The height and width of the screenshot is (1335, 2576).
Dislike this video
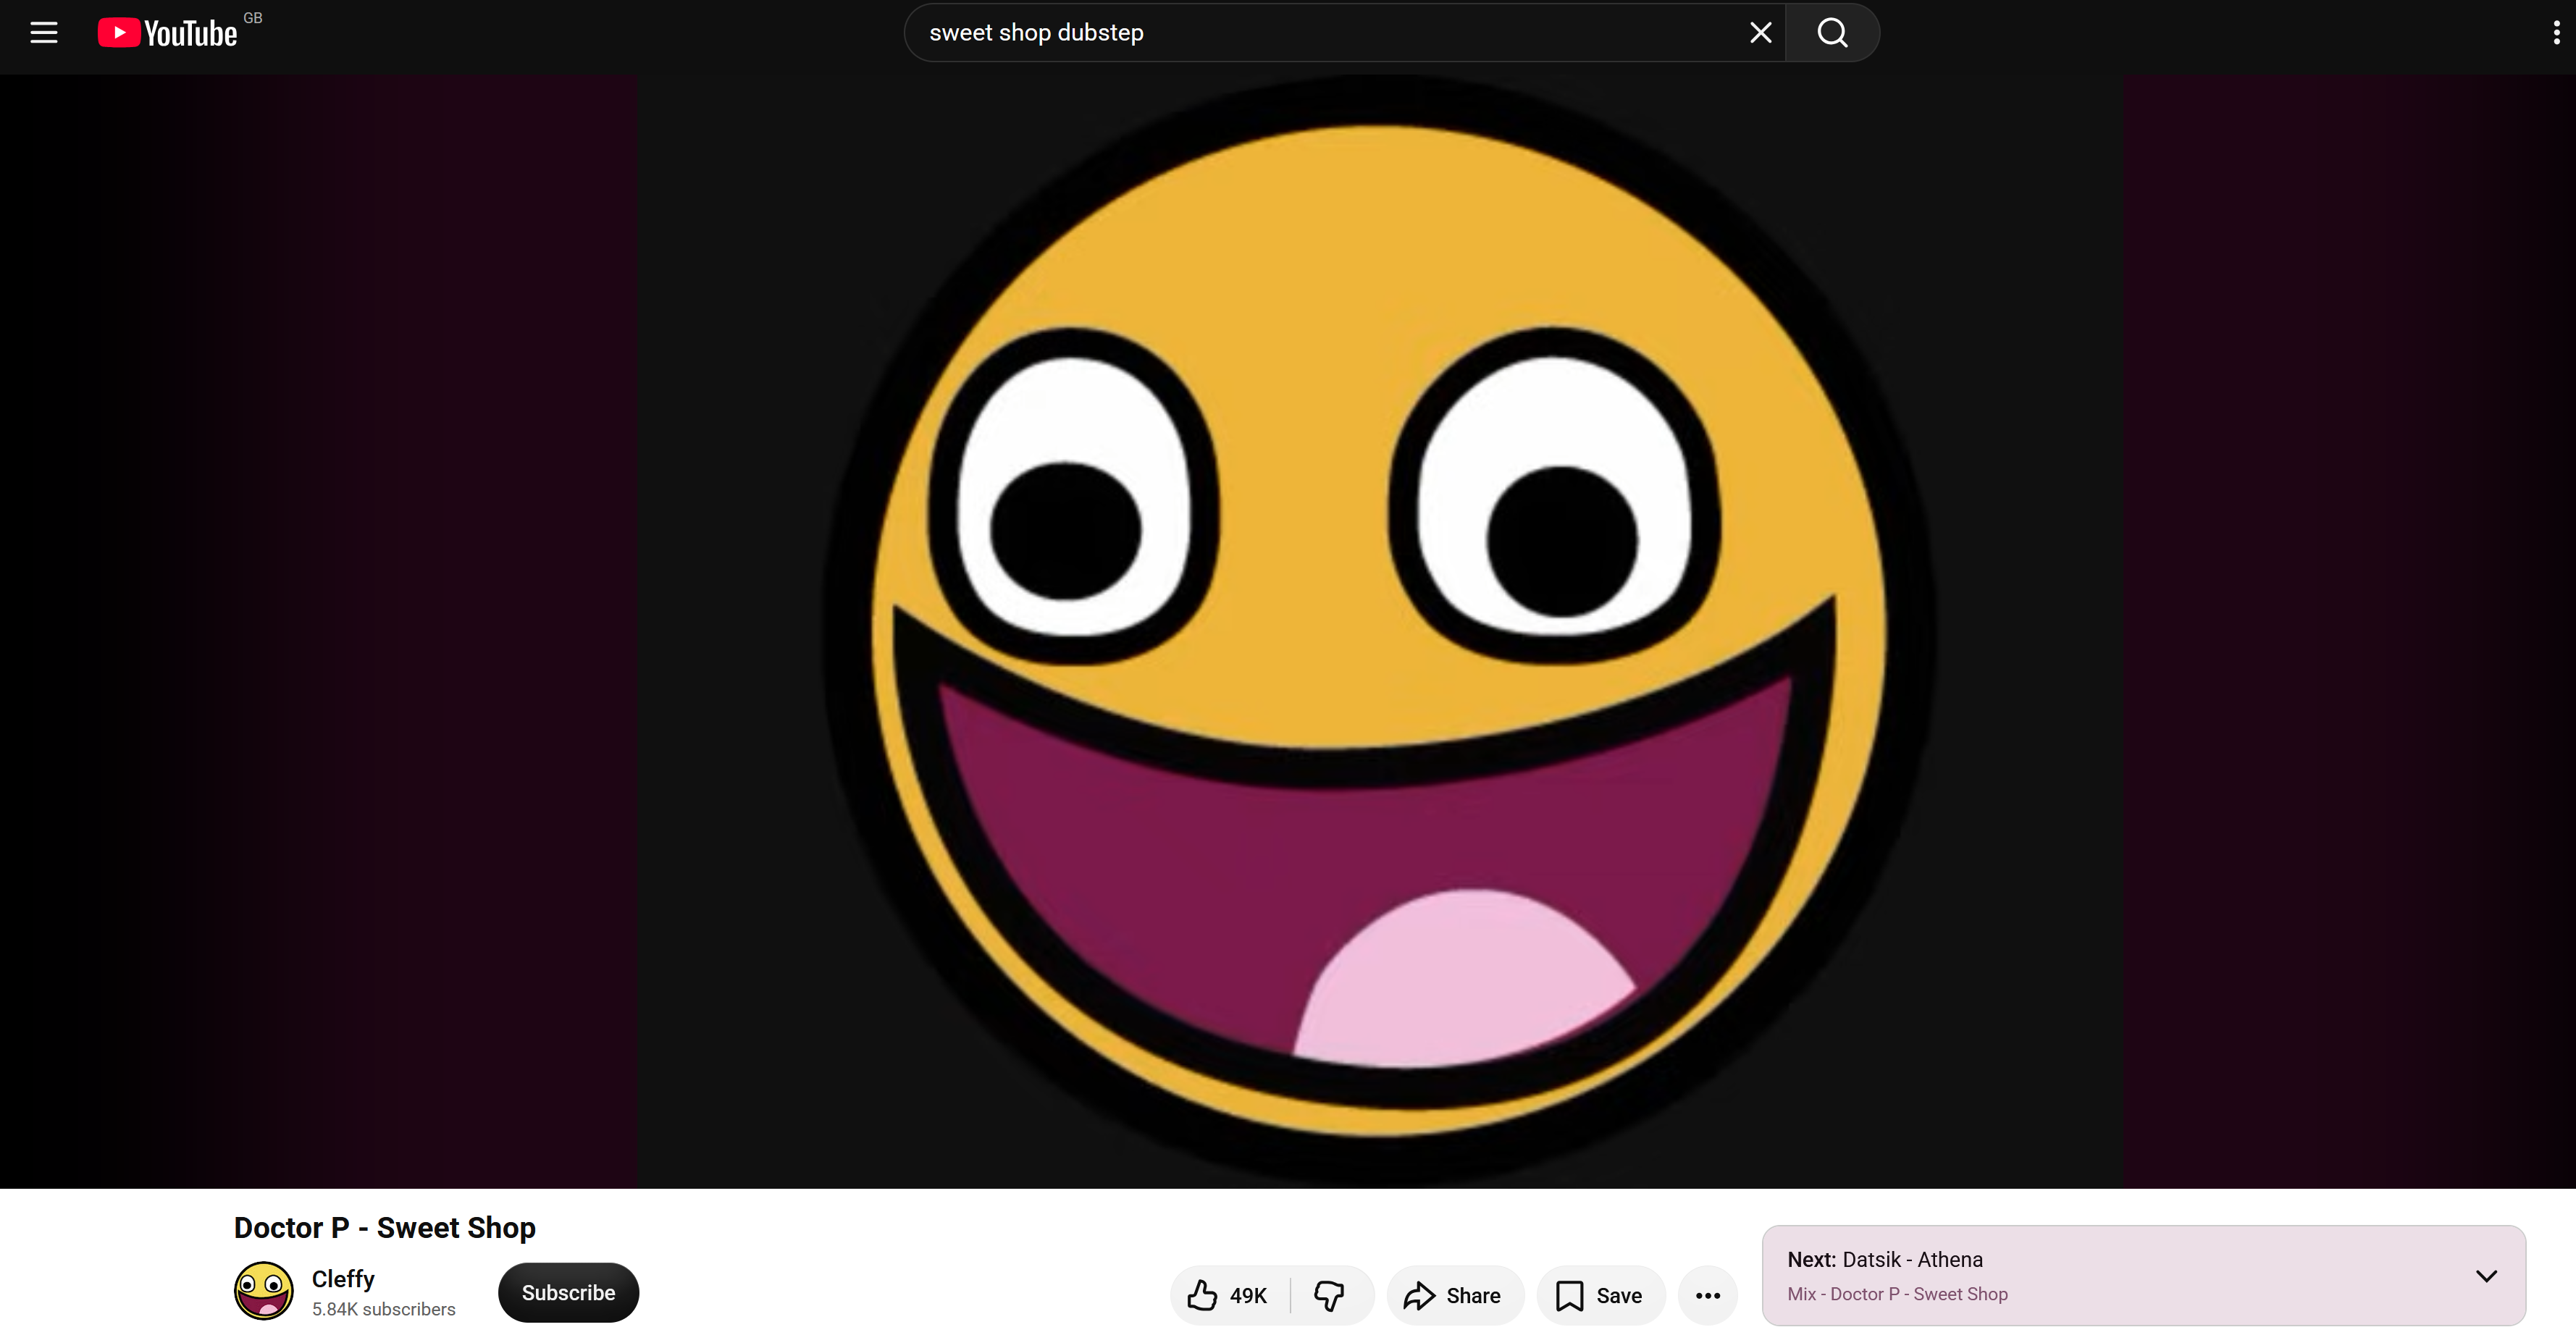[x=1331, y=1295]
